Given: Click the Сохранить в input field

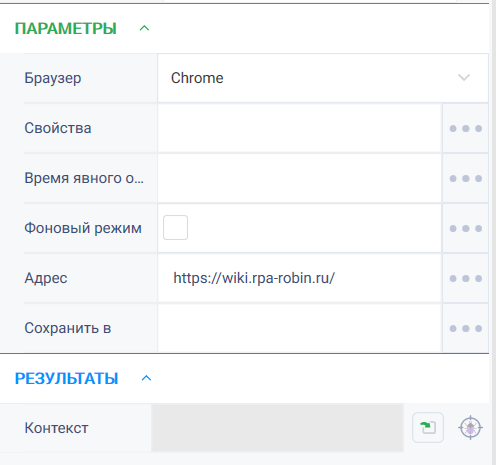Looking at the screenshot, I should point(300,328).
